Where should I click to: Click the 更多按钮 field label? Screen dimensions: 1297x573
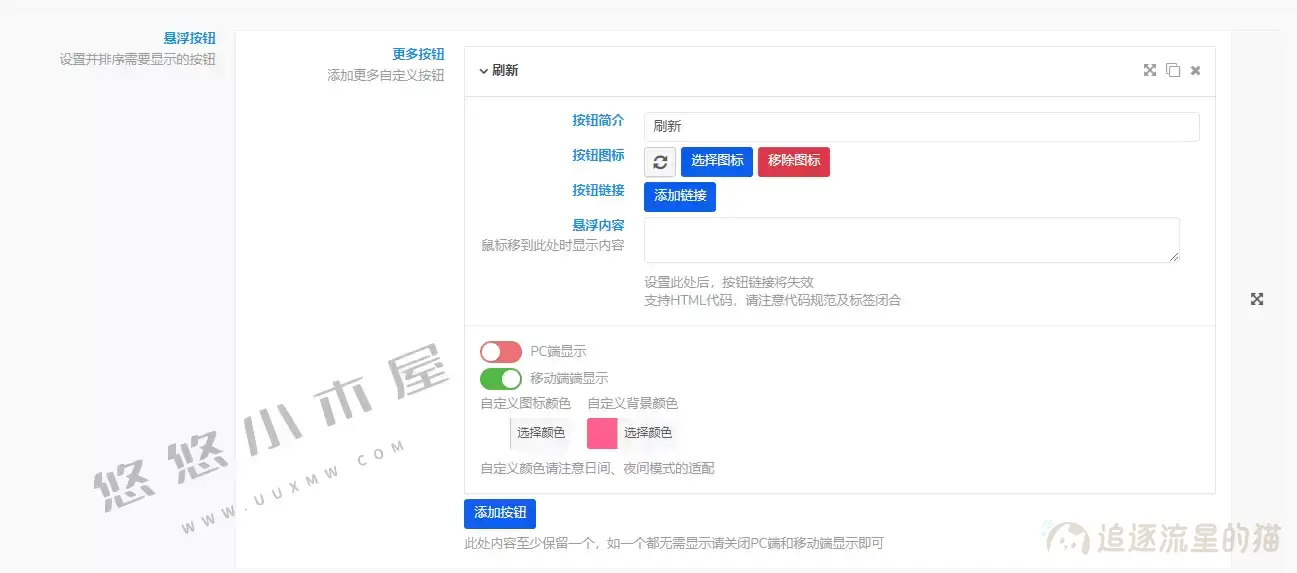pyautogui.click(x=418, y=54)
